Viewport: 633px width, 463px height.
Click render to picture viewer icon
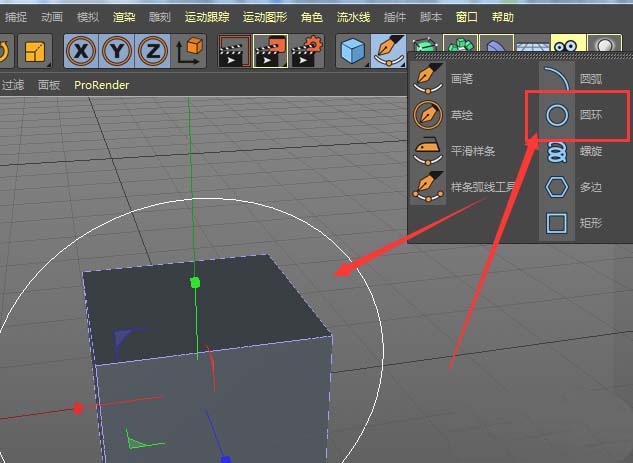pyautogui.click(x=270, y=51)
